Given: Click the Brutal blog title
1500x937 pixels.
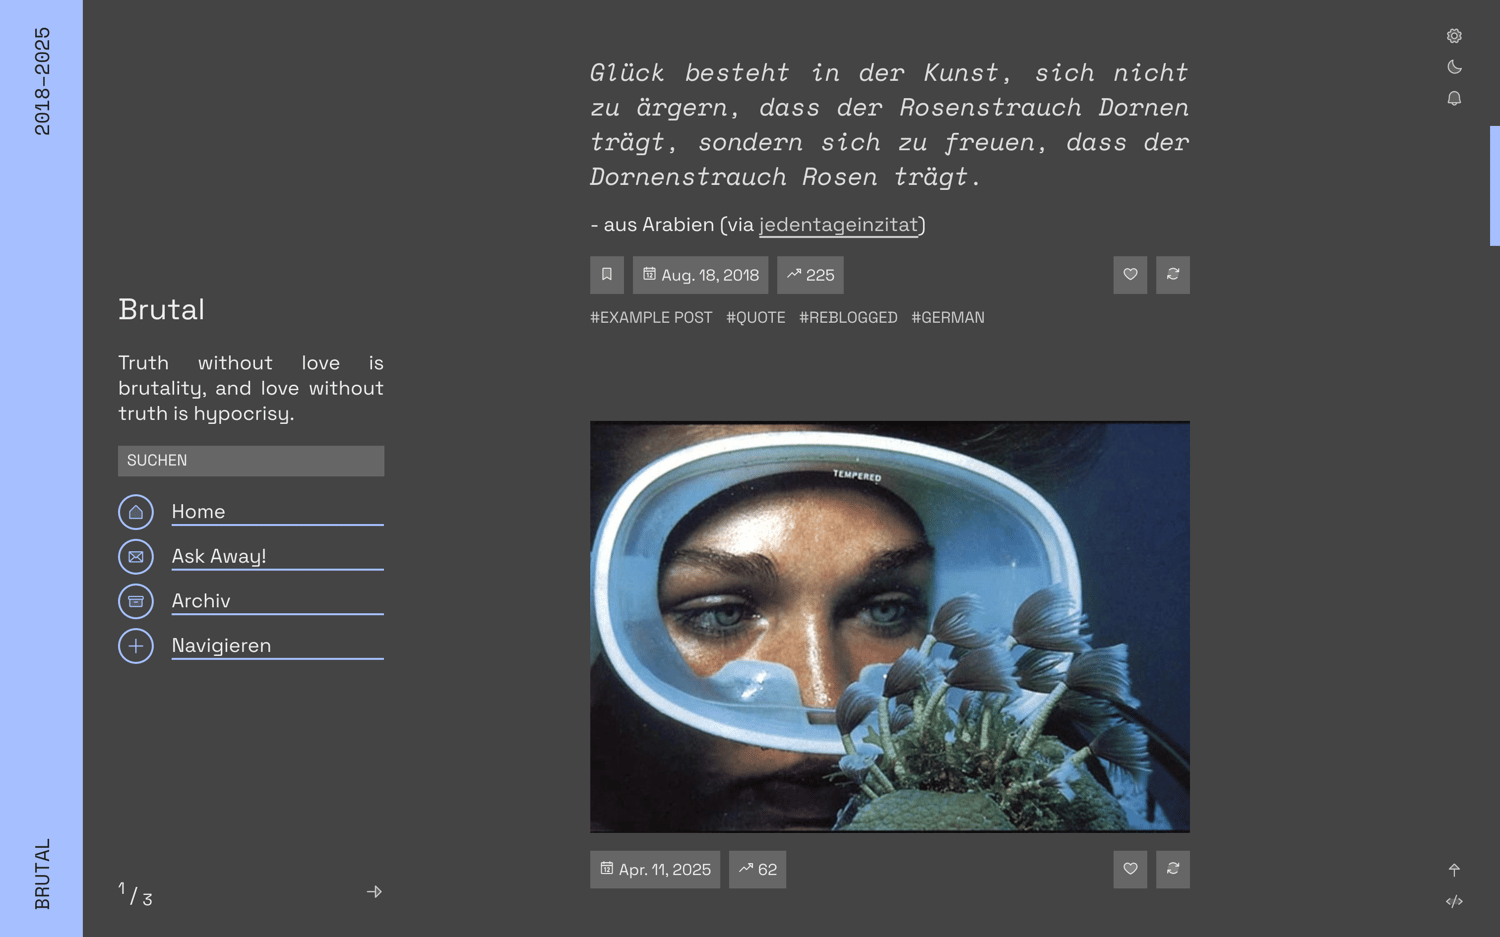Looking at the screenshot, I should click(x=161, y=310).
